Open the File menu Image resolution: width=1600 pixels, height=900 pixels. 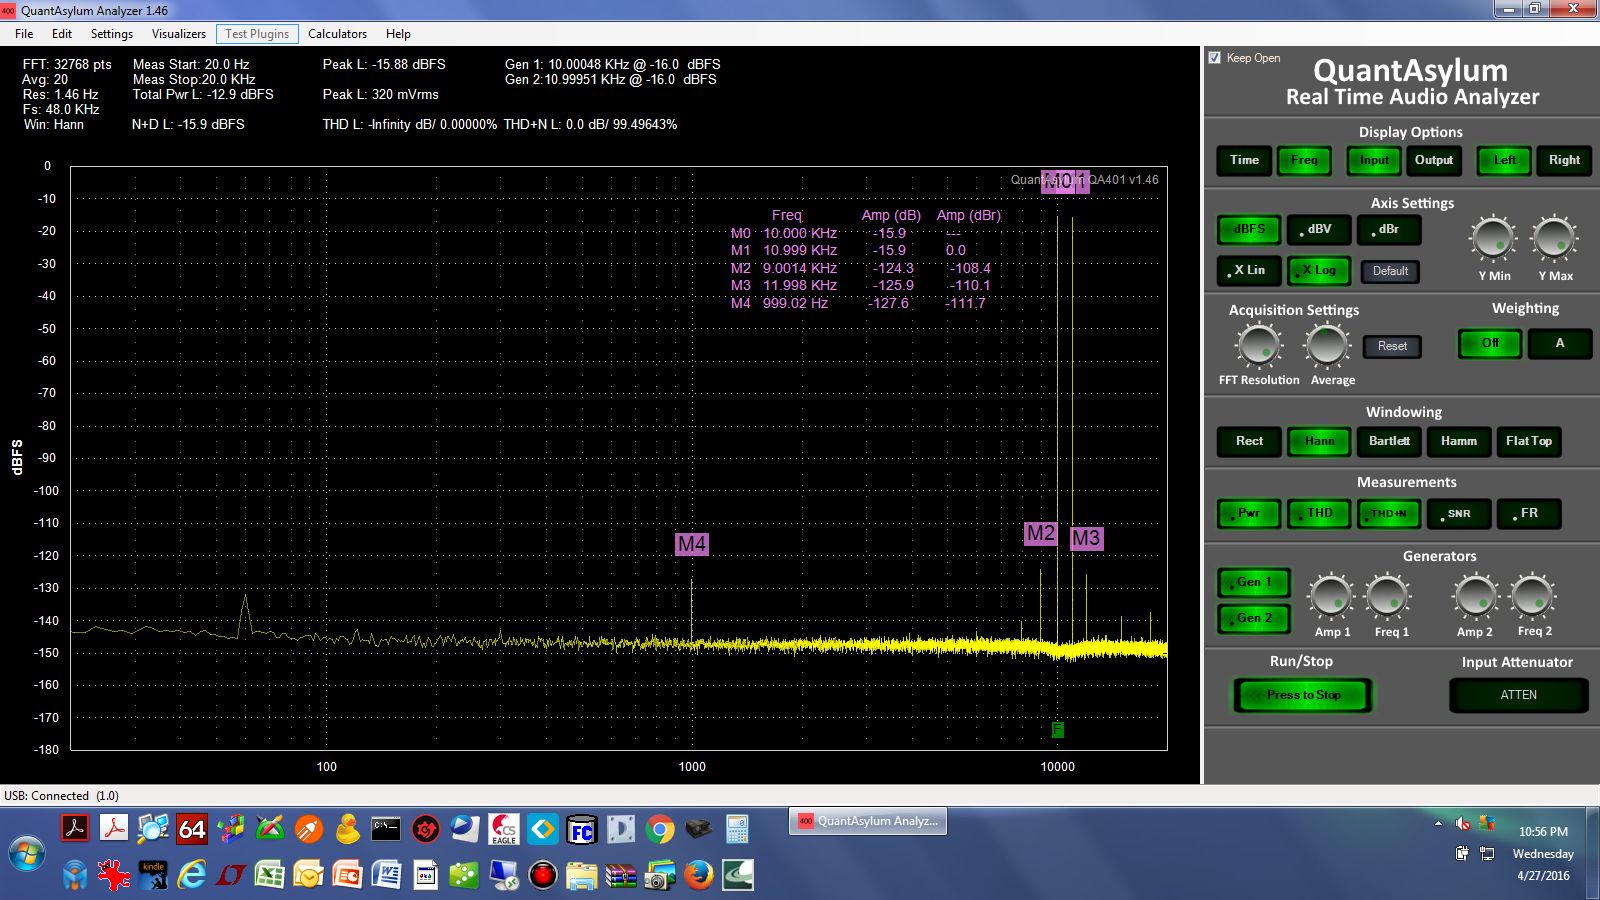coord(24,33)
